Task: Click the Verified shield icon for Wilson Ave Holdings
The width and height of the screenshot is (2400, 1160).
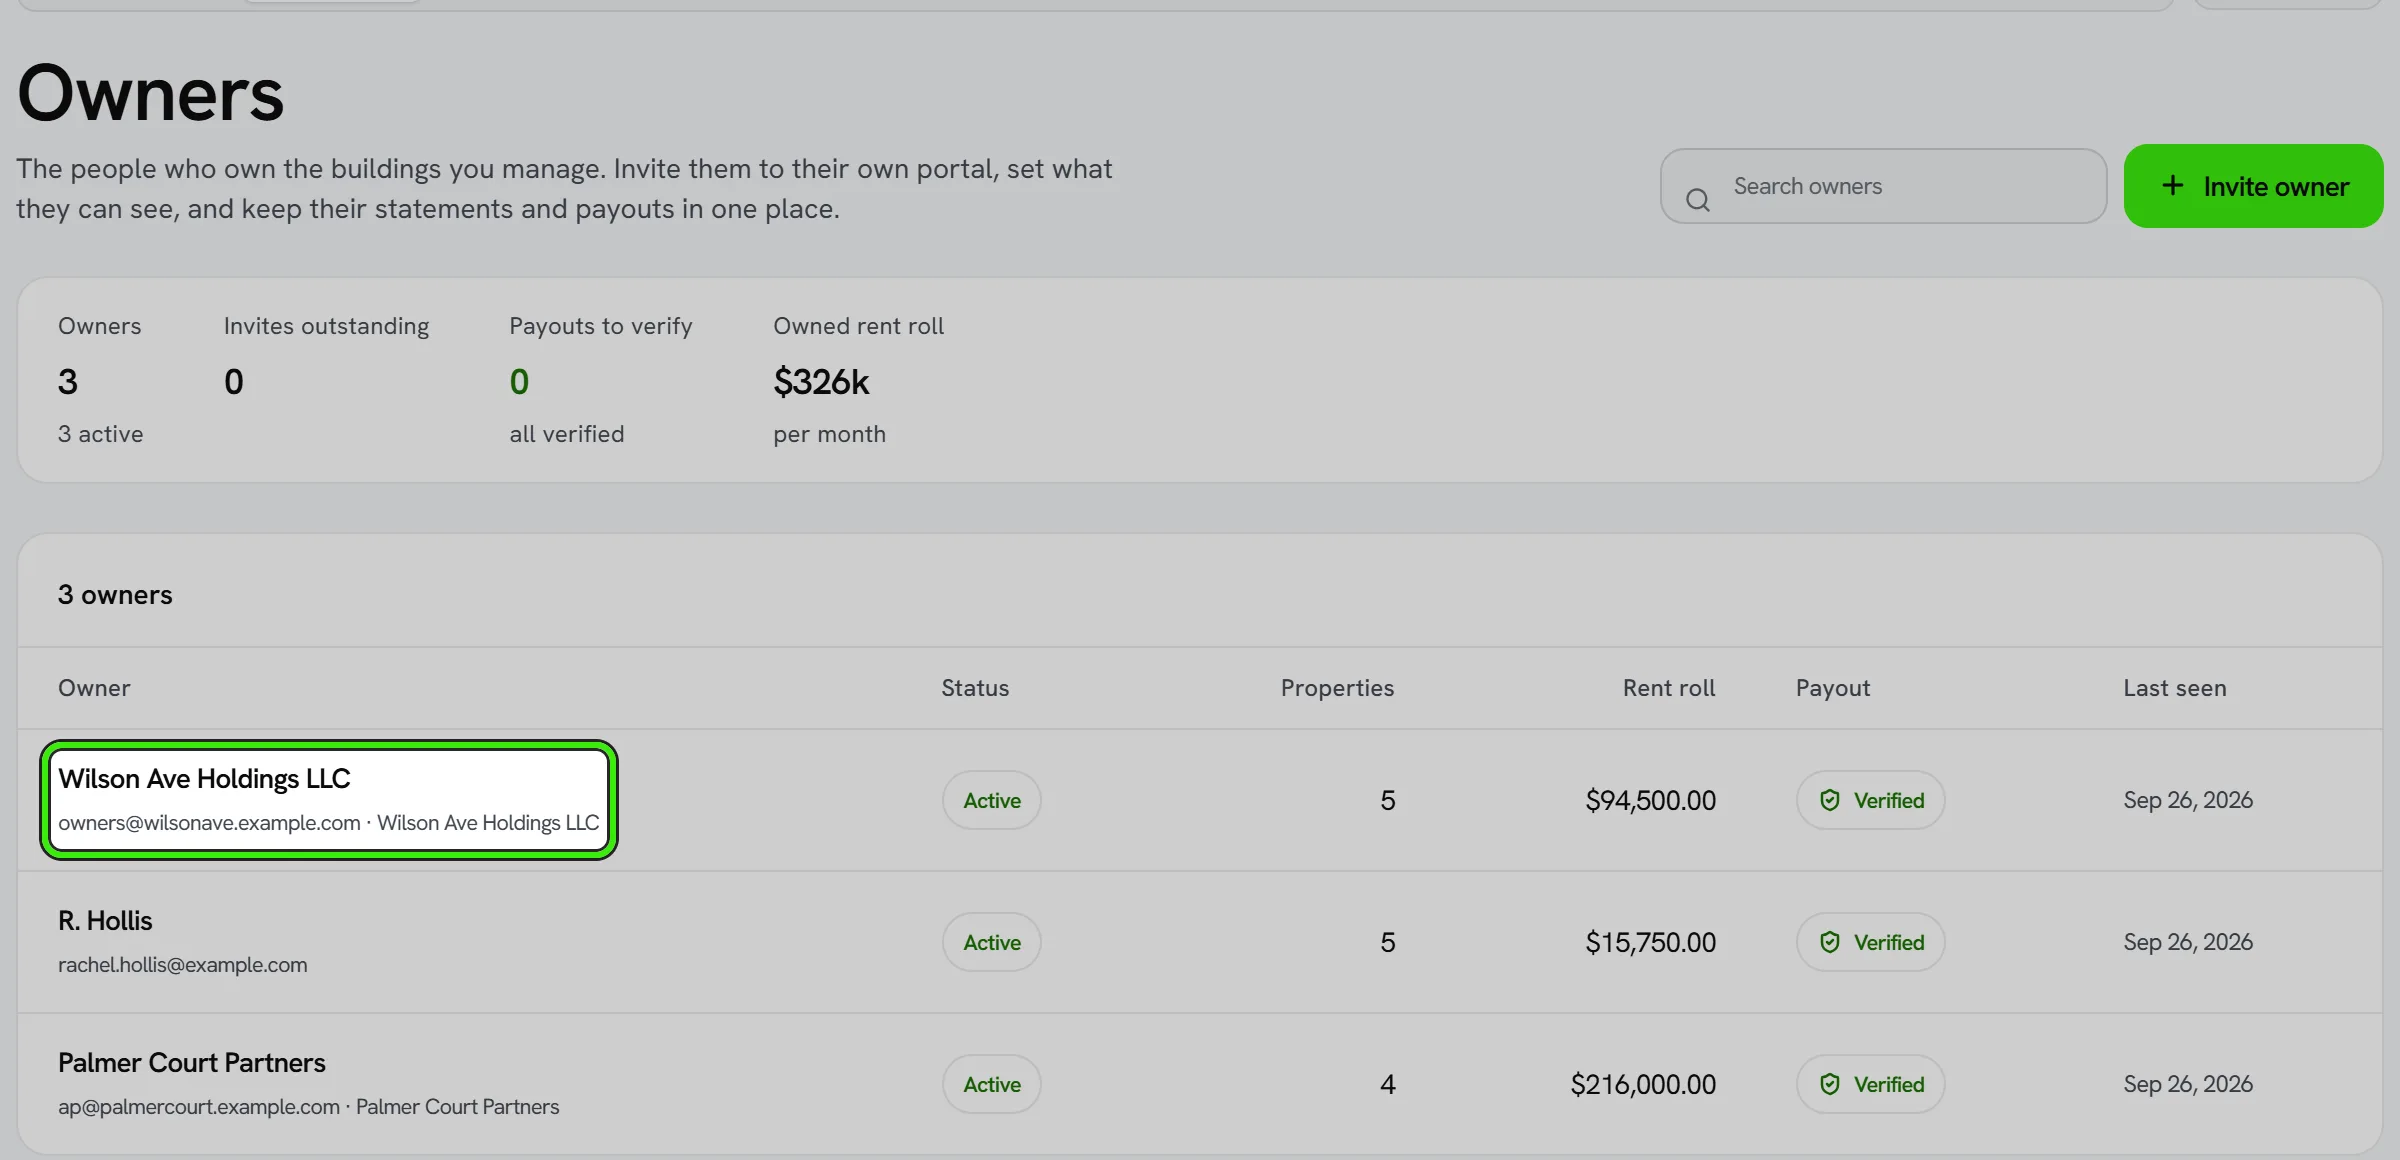Action: coord(1829,800)
